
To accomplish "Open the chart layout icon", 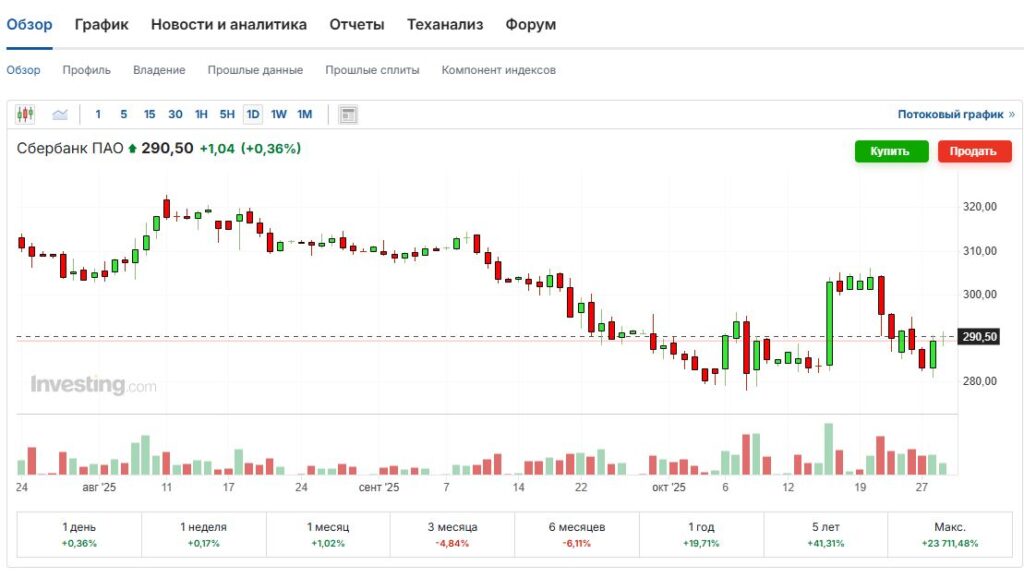I will (348, 115).
